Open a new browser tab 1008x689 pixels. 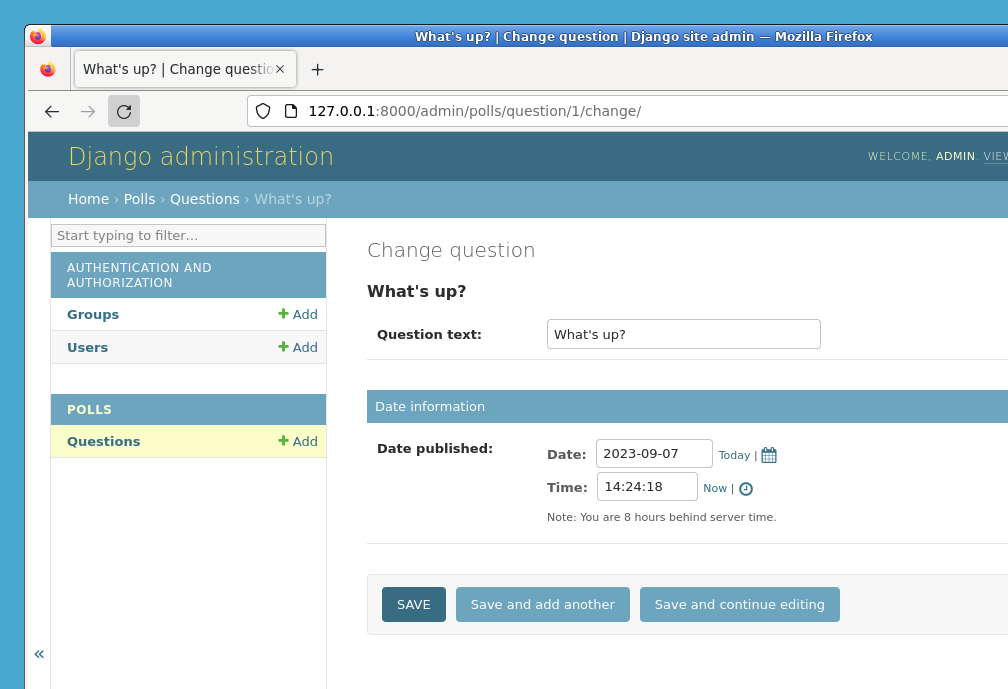317,69
